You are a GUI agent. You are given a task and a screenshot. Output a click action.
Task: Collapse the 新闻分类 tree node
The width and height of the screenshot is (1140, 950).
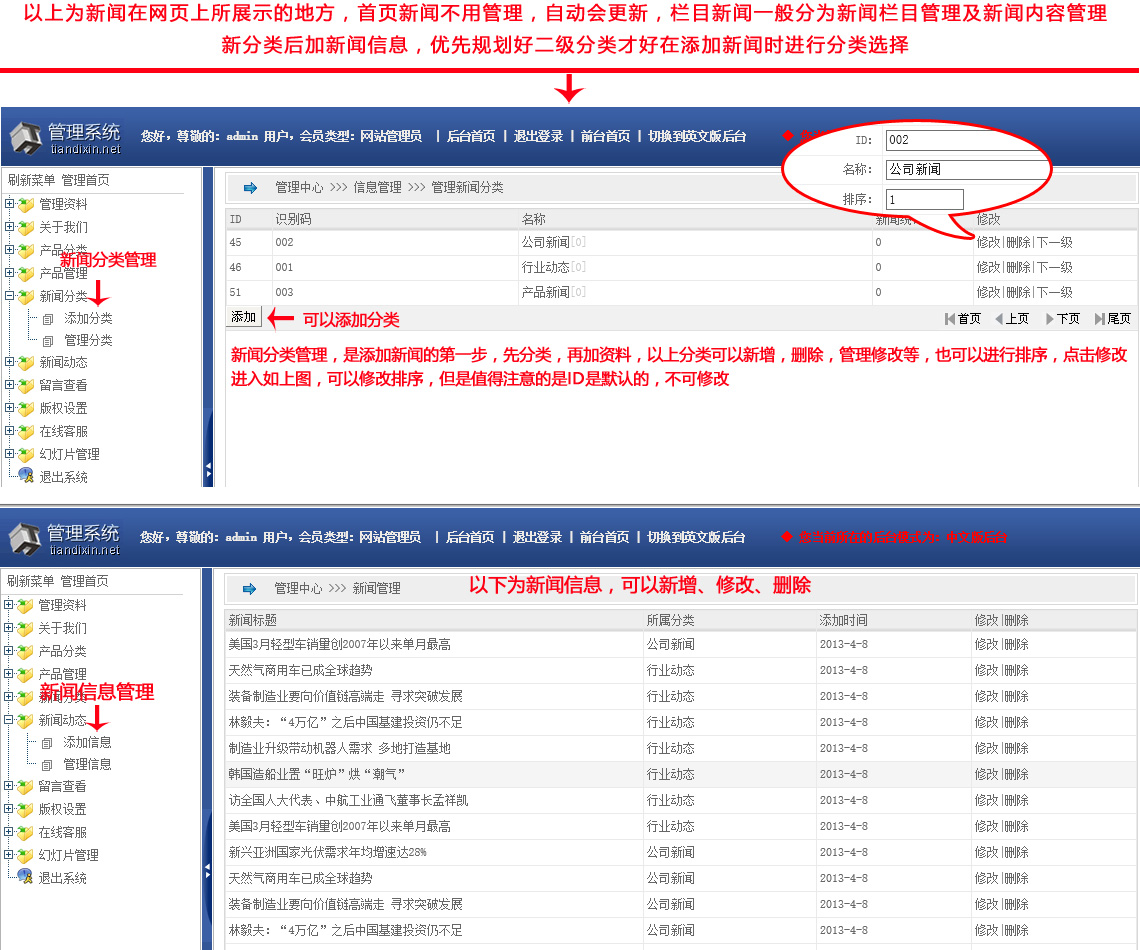tap(9, 295)
